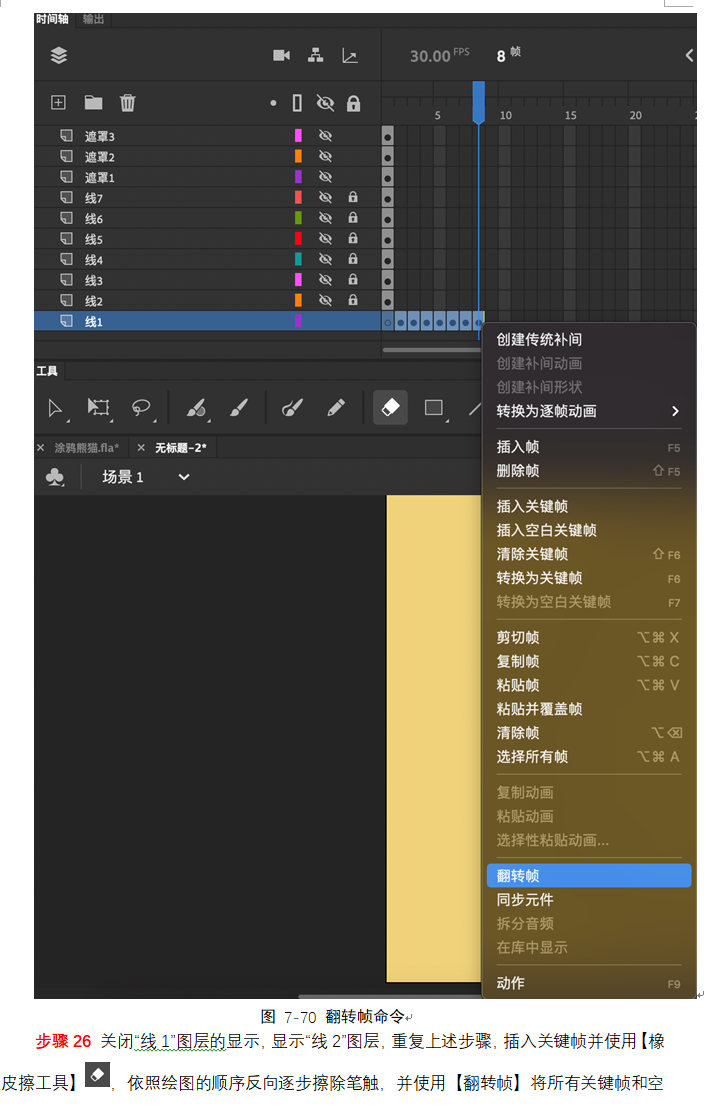Delete layer with trash icon
The image size is (709, 1119).
pos(128,103)
